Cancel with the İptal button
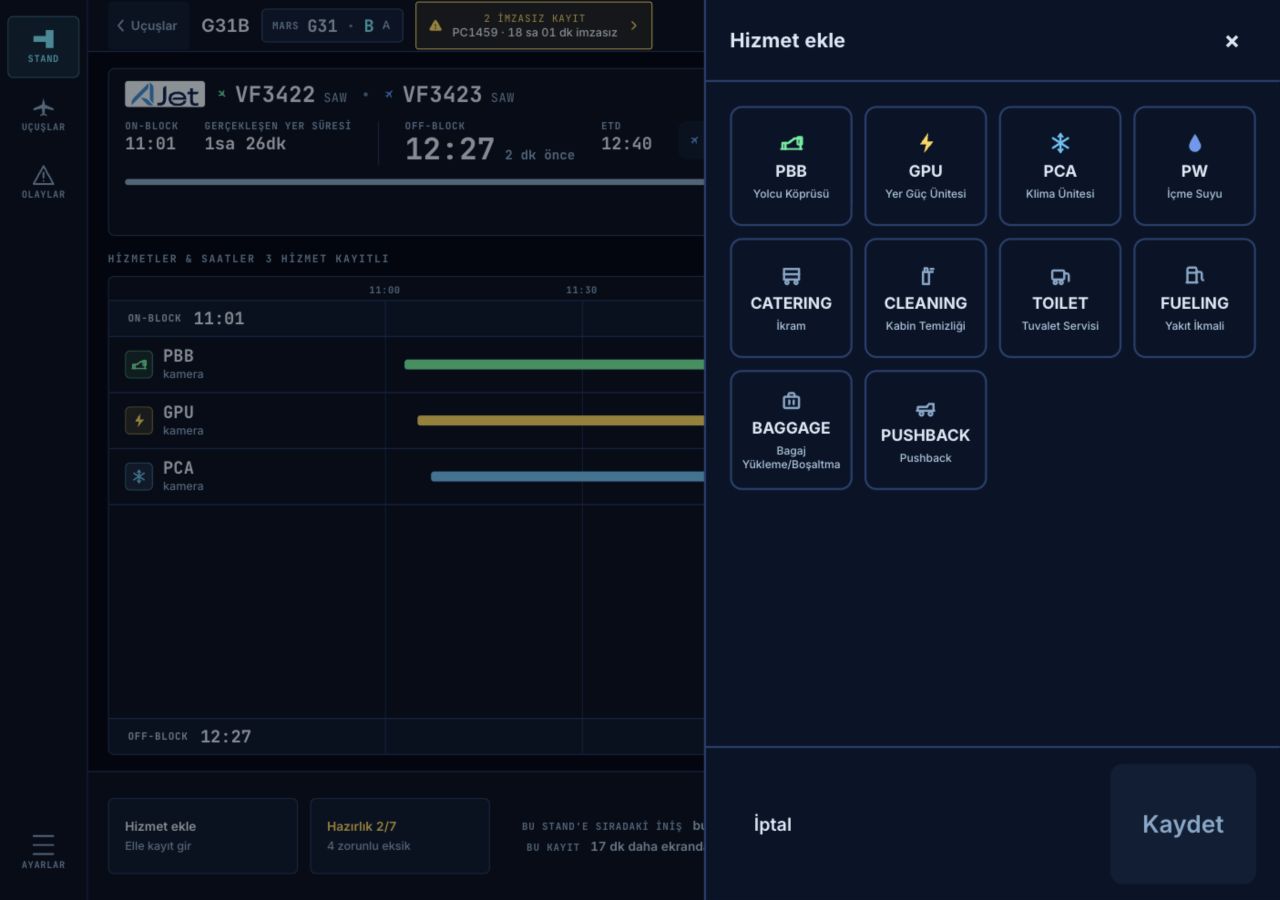 tap(772, 824)
